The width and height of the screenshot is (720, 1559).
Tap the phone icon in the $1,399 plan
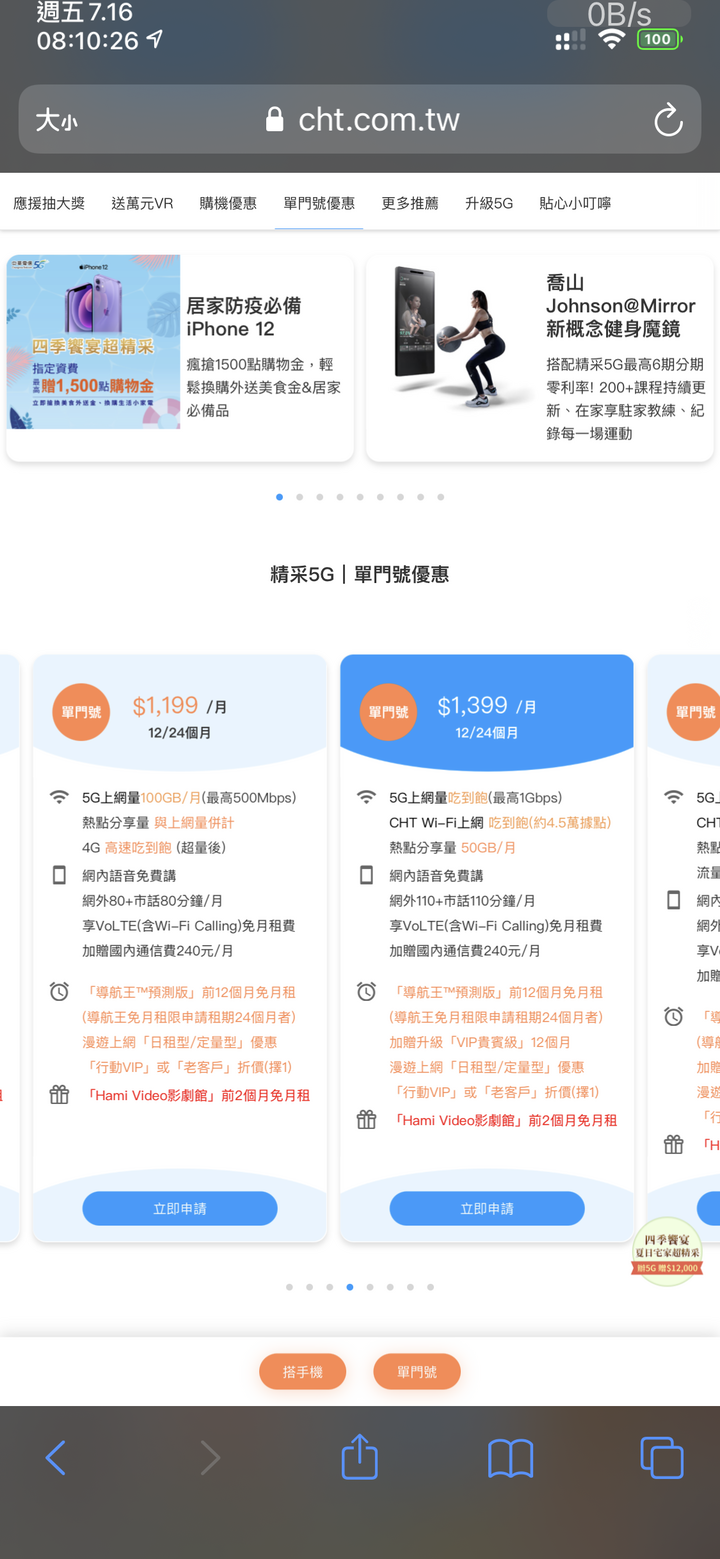[366, 875]
